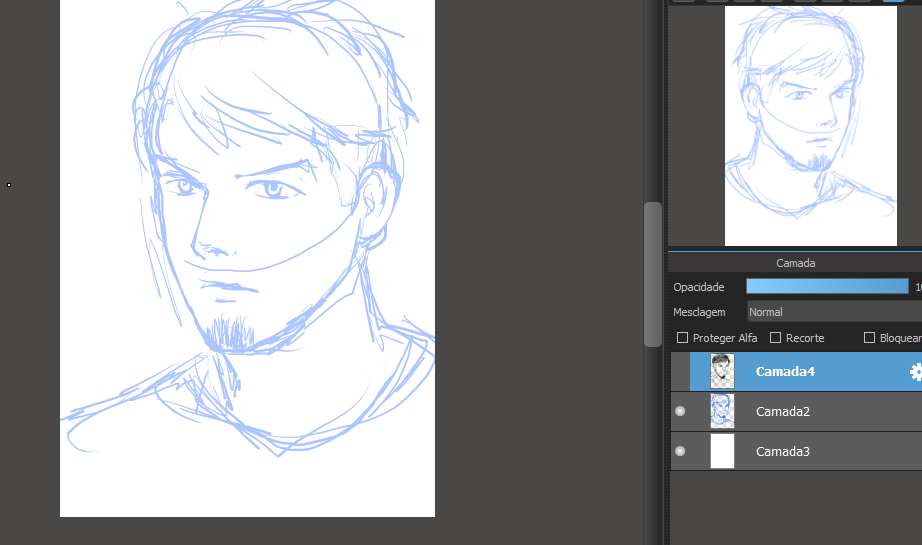Select the layer named Camada2
Screen dimensions: 922x545
point(783,412)
